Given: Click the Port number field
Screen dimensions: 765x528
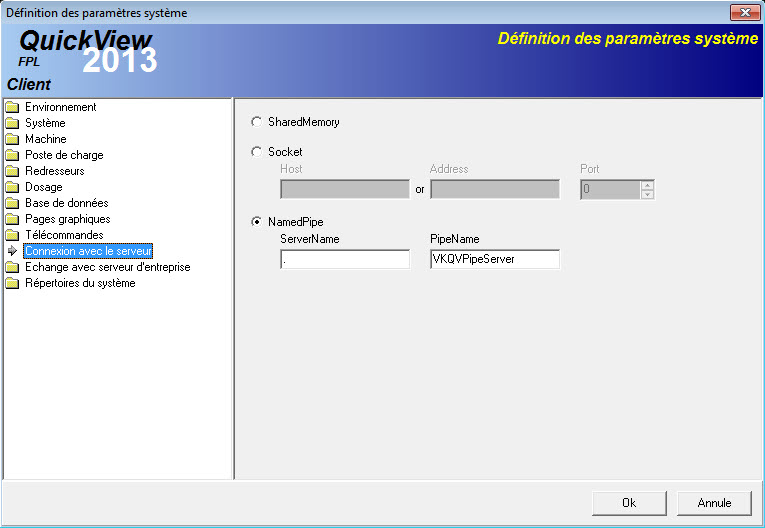Looking at the screenshot, I should [610, 189].
